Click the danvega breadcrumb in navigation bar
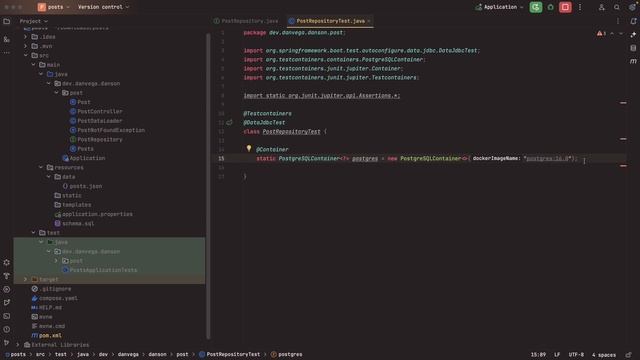 [x=128, y=355]
